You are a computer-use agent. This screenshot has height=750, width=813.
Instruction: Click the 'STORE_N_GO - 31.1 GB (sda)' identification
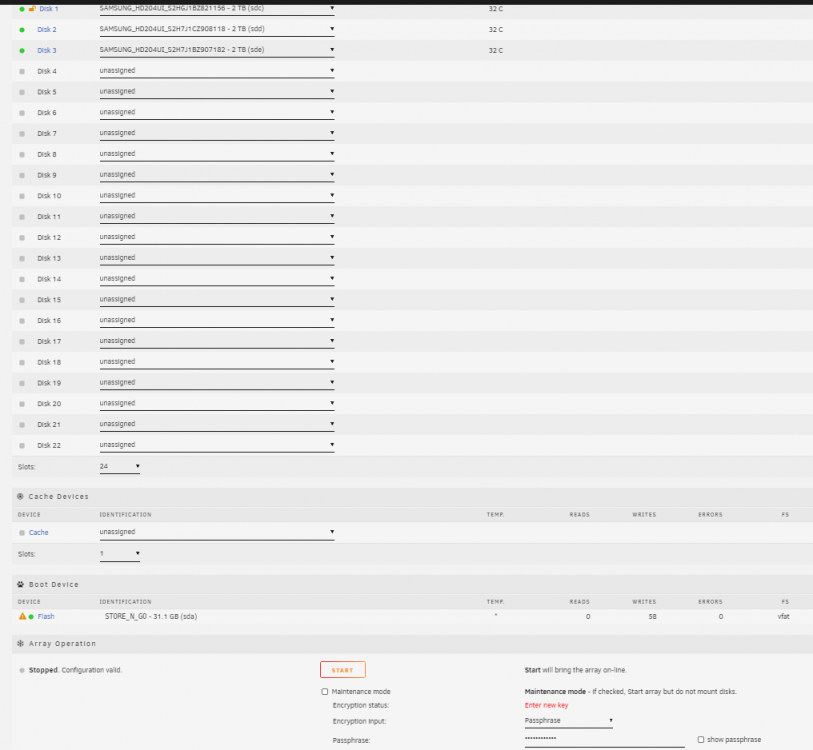pyautogui.click(x=151, y=617)
